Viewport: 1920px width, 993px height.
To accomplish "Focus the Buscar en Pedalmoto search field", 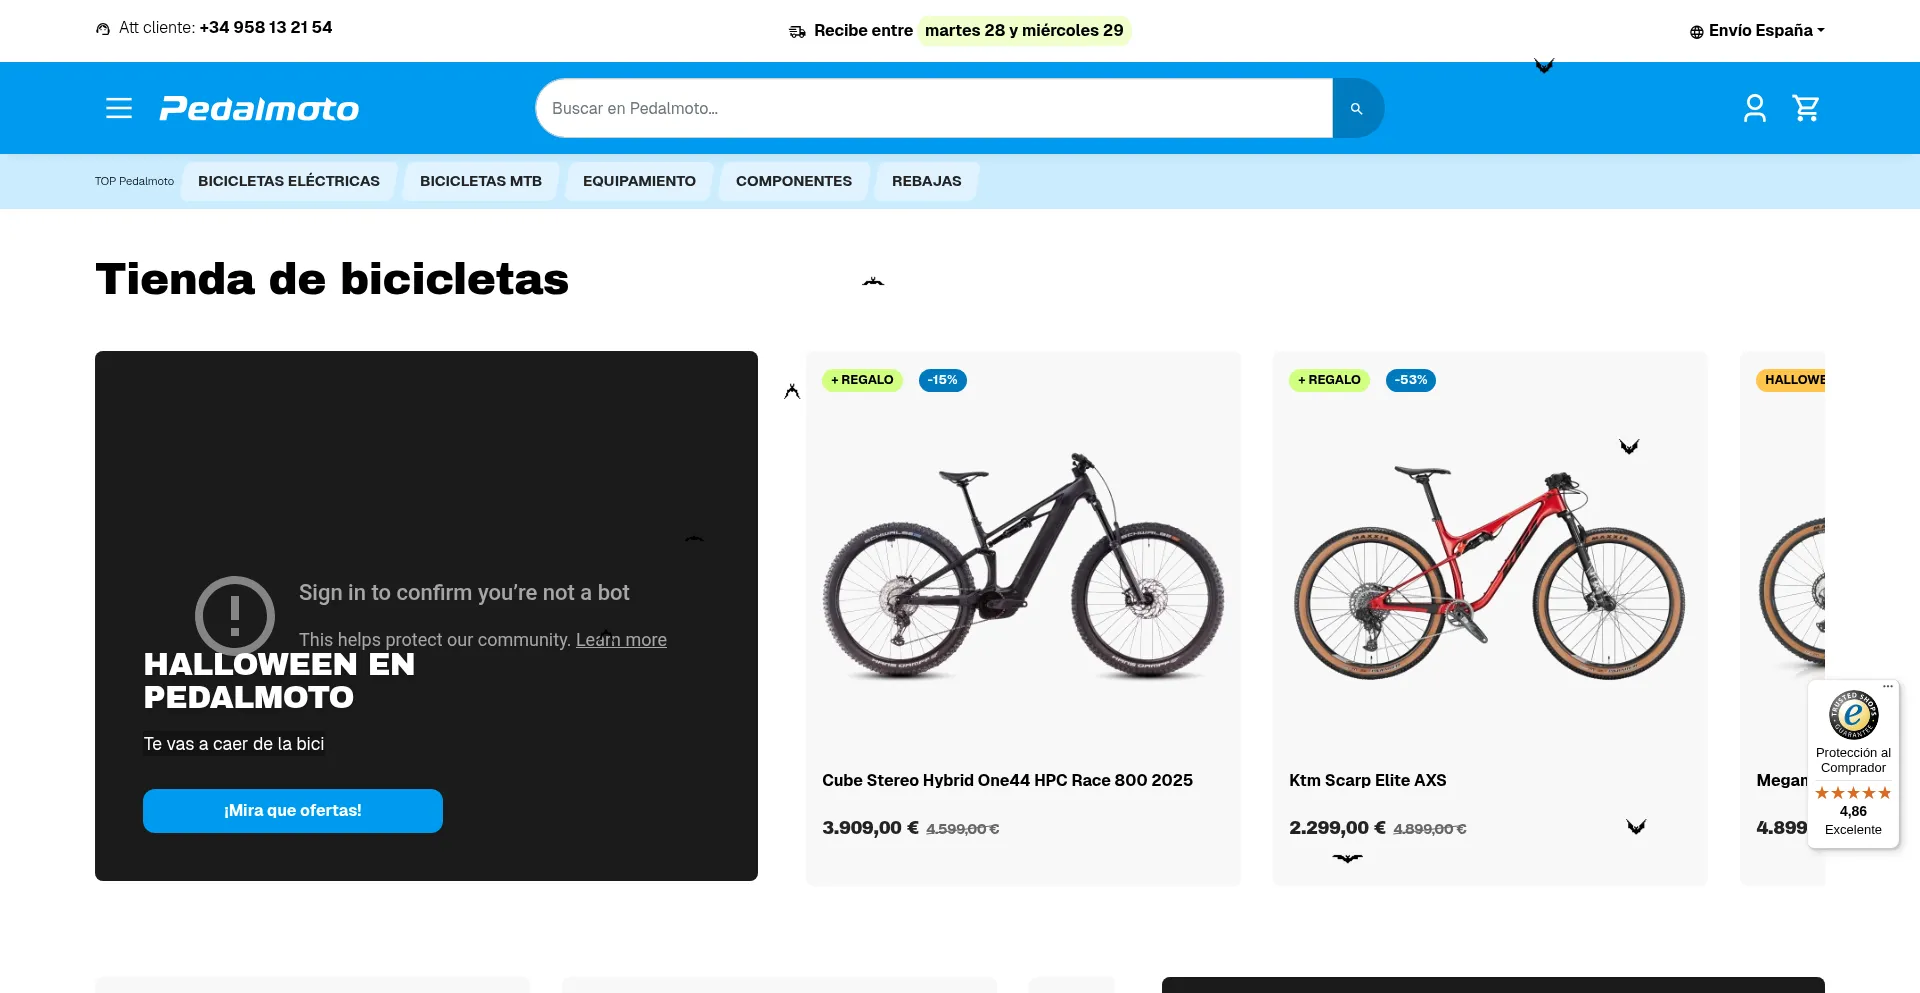I will [934, 108].
